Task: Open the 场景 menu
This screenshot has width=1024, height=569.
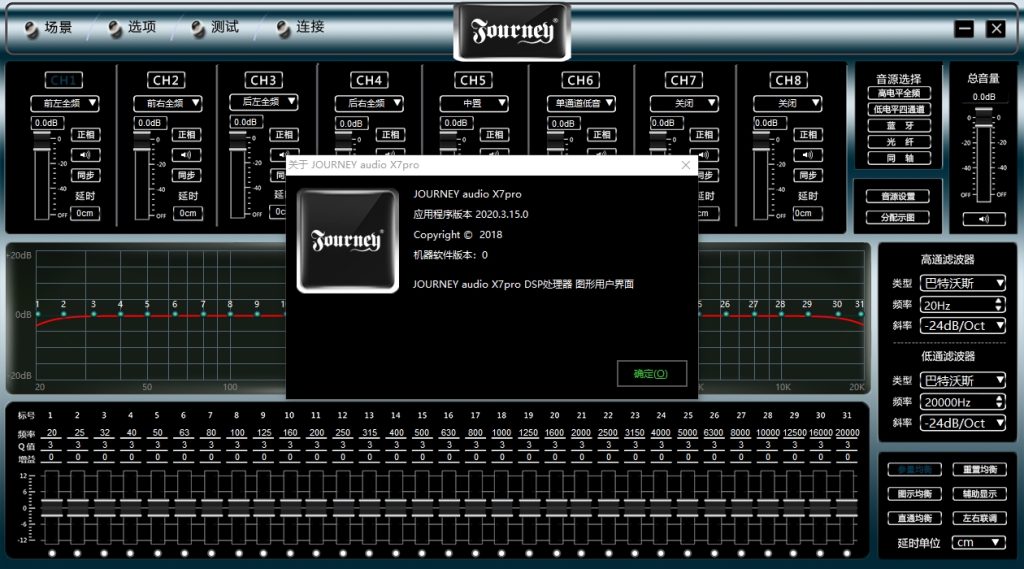Action: (49, 27)
